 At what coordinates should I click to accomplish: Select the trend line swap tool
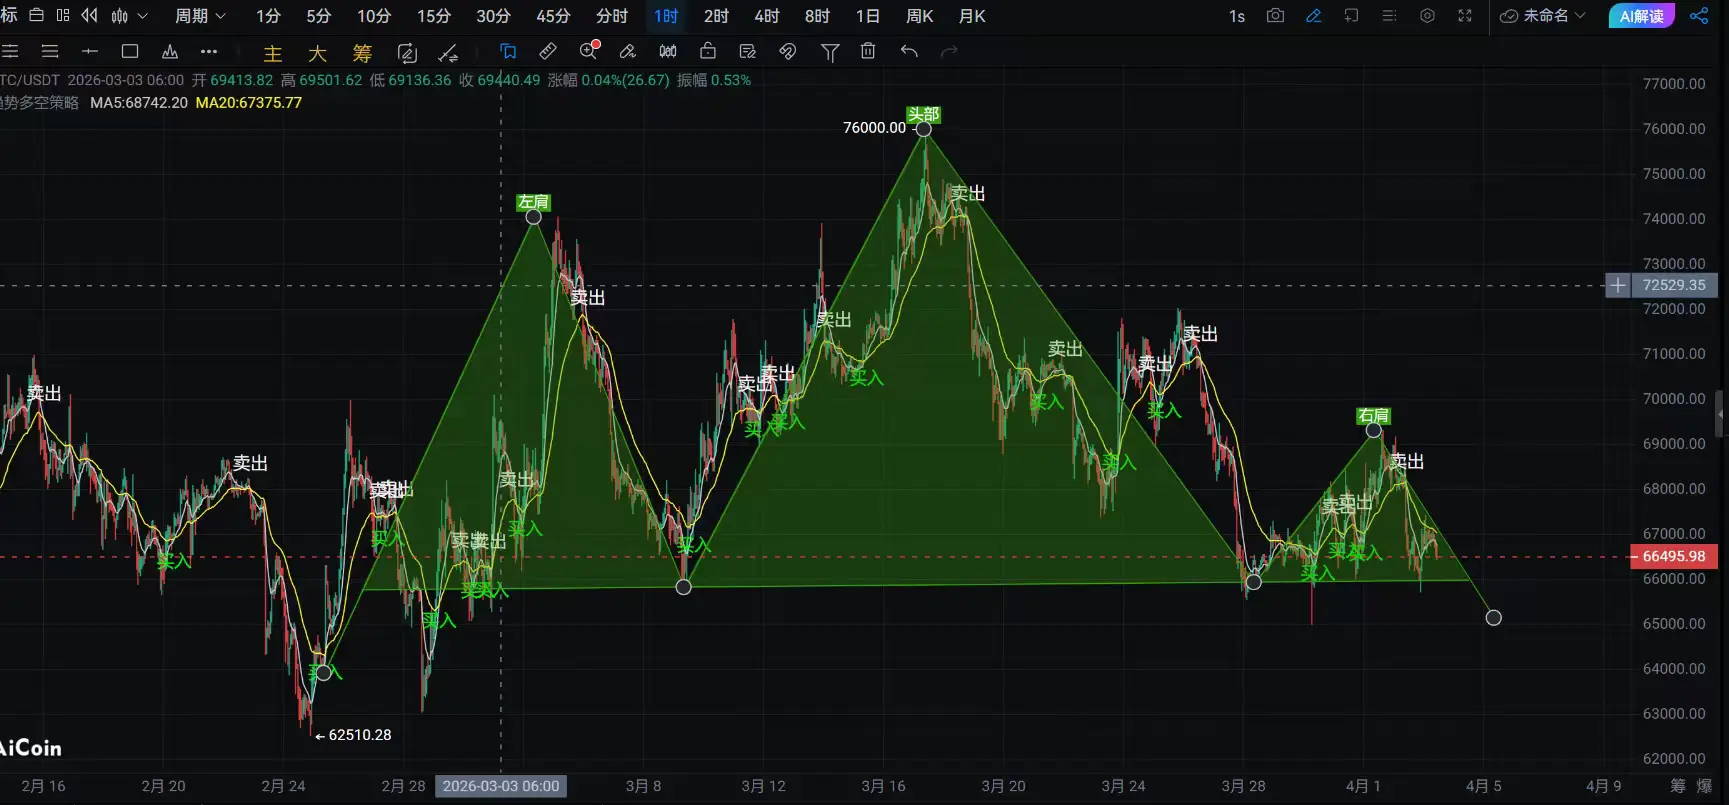[x=449, y=53]
